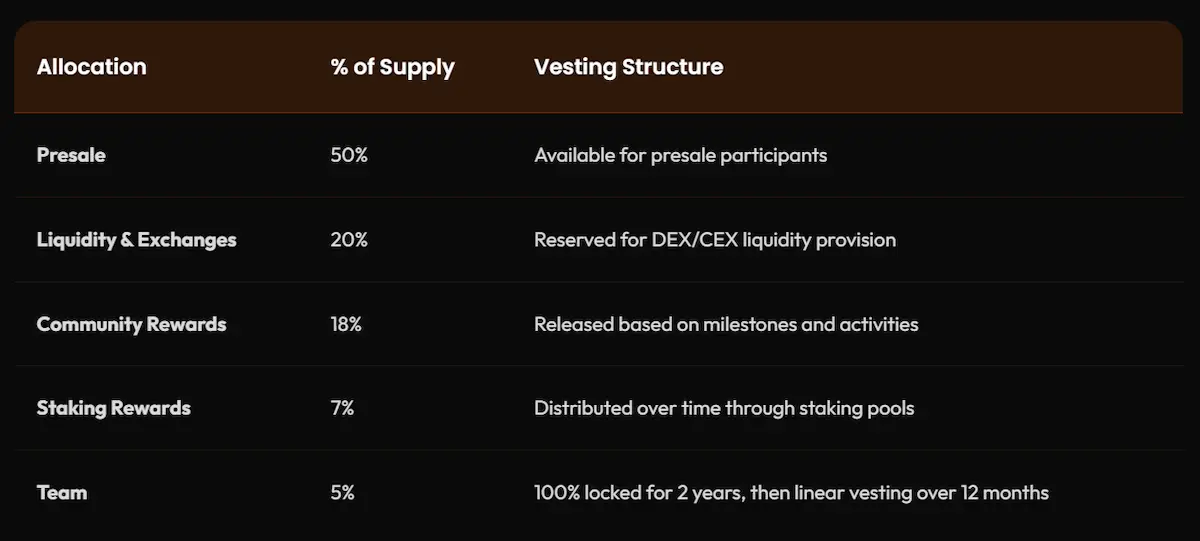Image resolution: width=1200 pixels, height=541 pixels.
Task: Click the Staking Rewards label
Action: 113,408
